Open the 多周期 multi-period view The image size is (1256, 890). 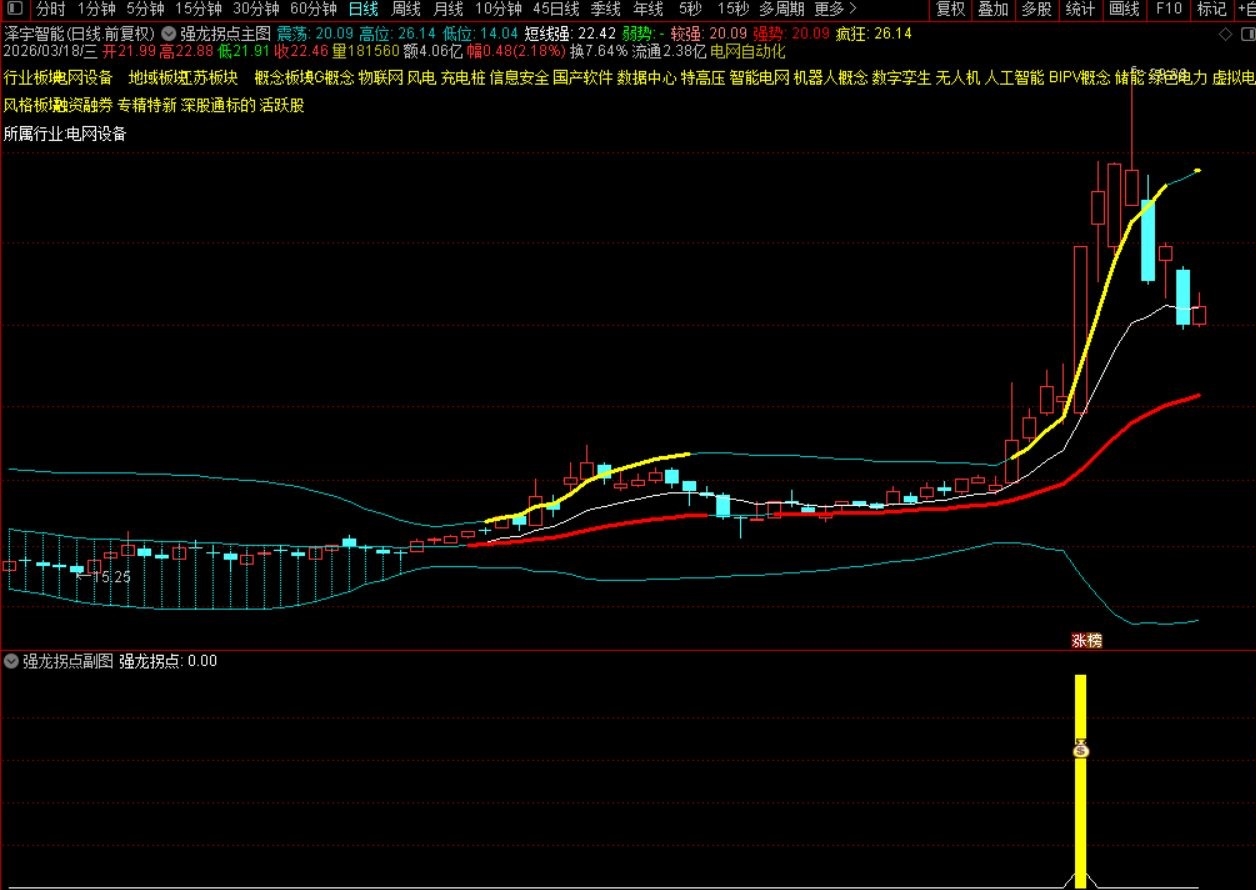(783, 9)
